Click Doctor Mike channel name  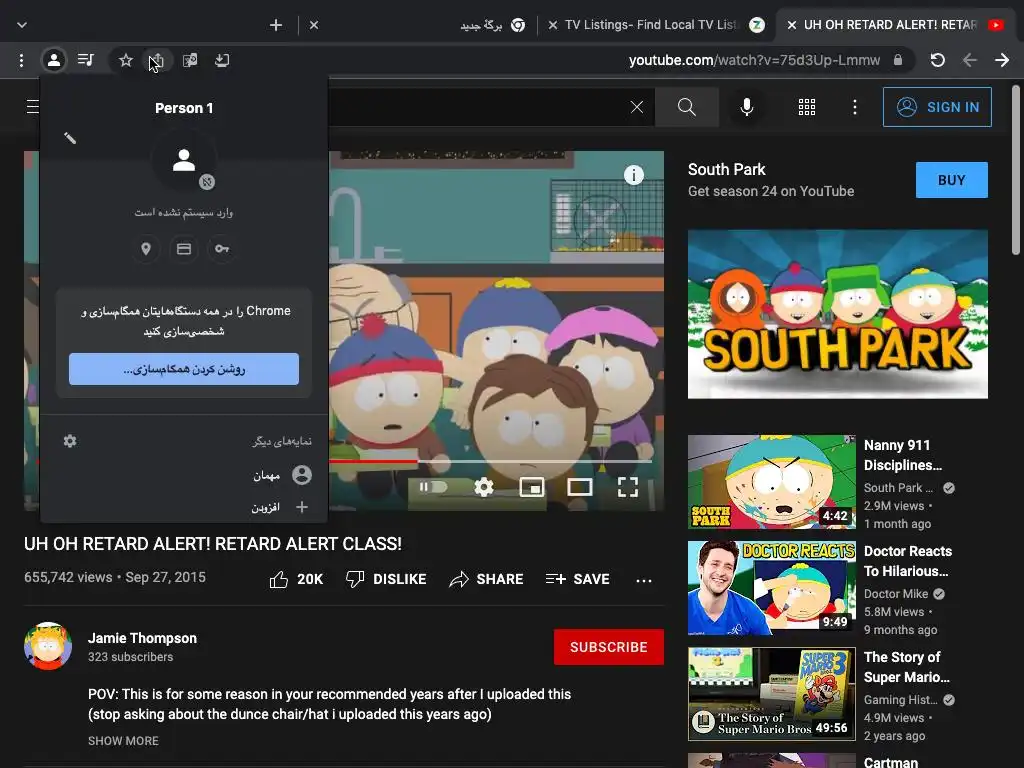(x=895, y=594)
